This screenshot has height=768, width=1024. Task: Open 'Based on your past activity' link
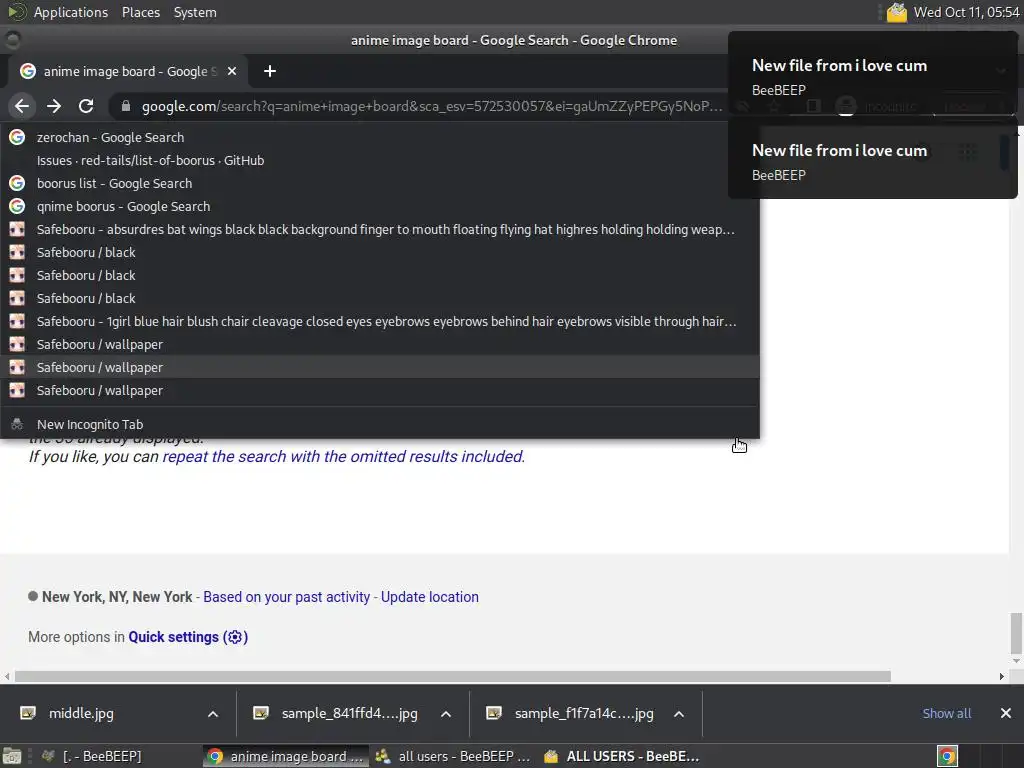tap(287, 597)
